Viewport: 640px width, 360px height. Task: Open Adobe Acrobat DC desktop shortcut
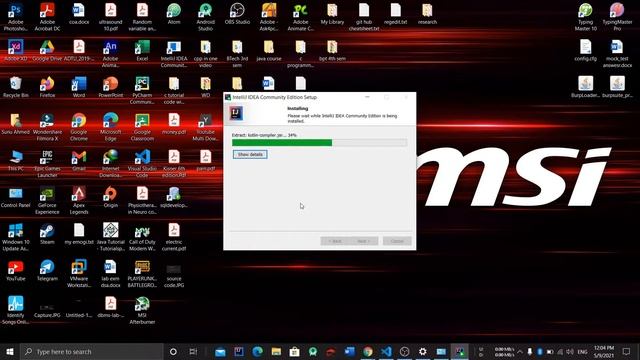[47, 16]
